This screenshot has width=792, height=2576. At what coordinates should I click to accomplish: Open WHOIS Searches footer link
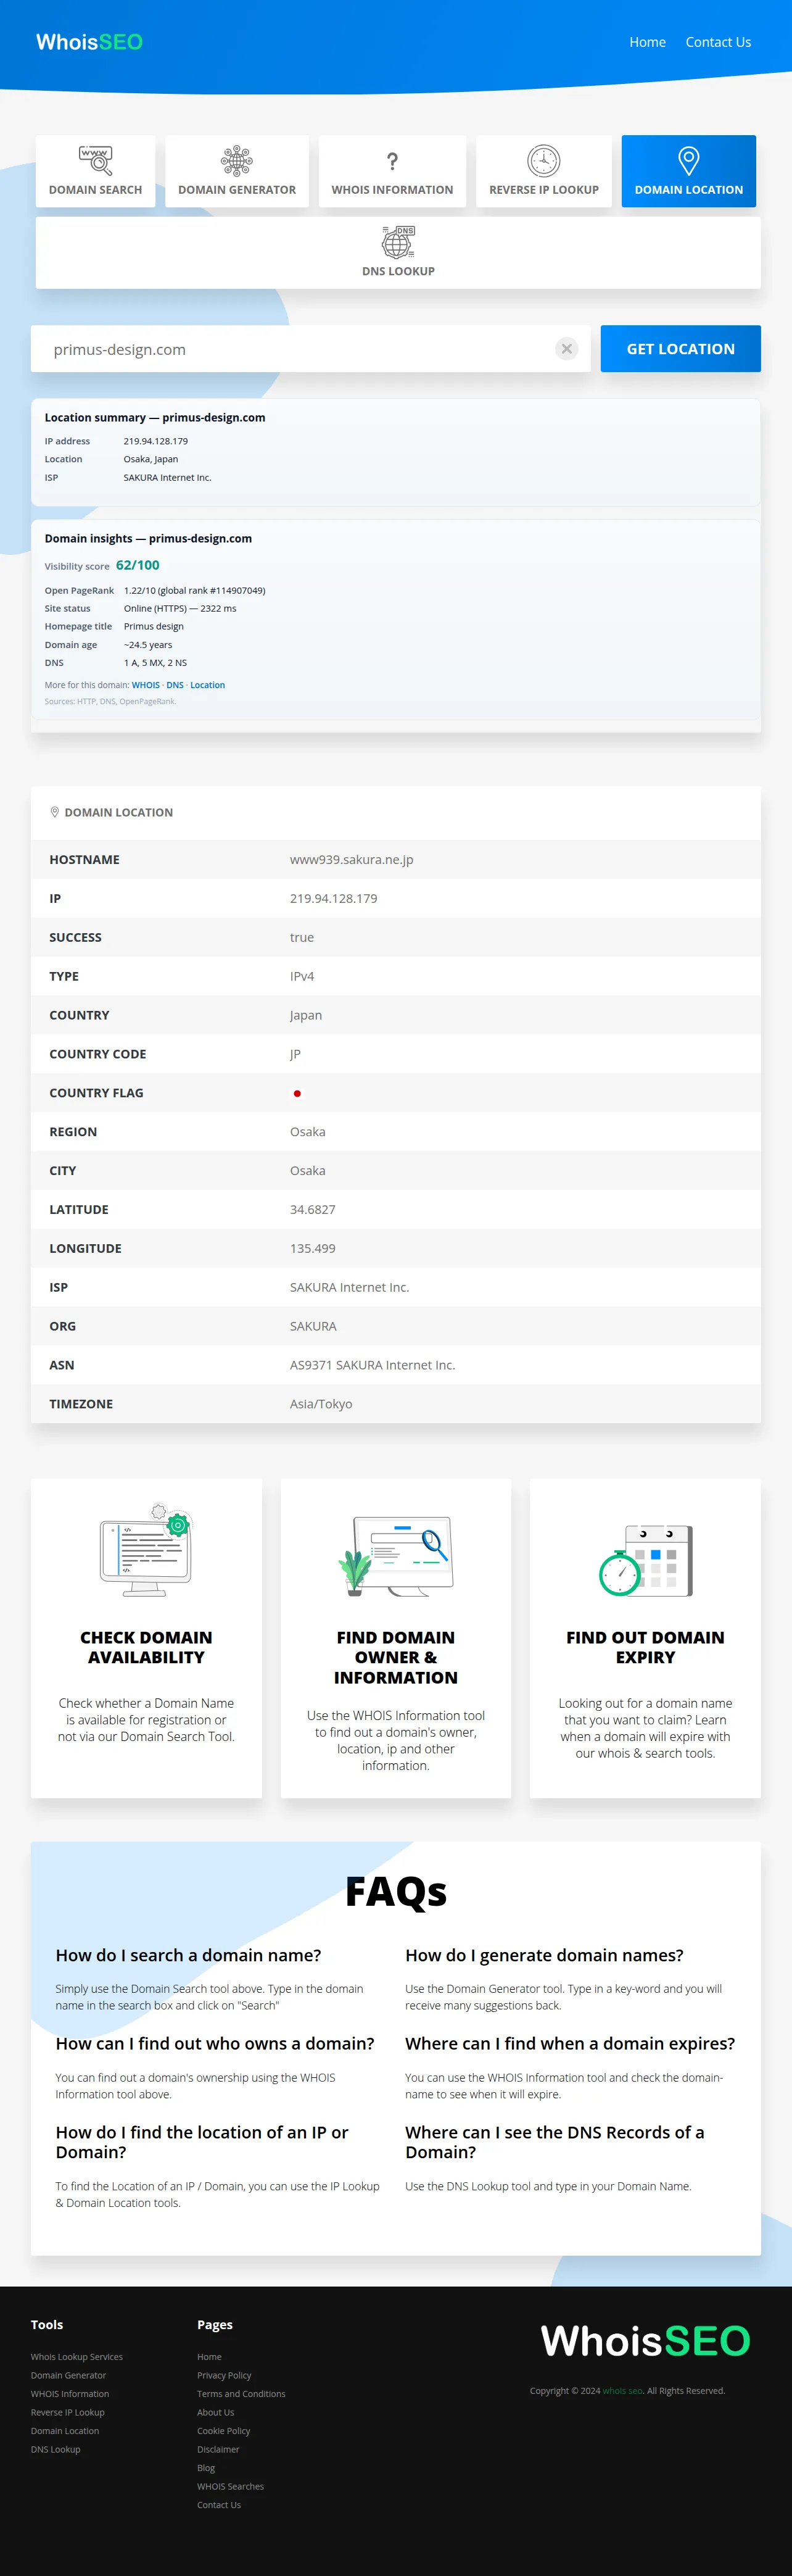coord(231,2486)
